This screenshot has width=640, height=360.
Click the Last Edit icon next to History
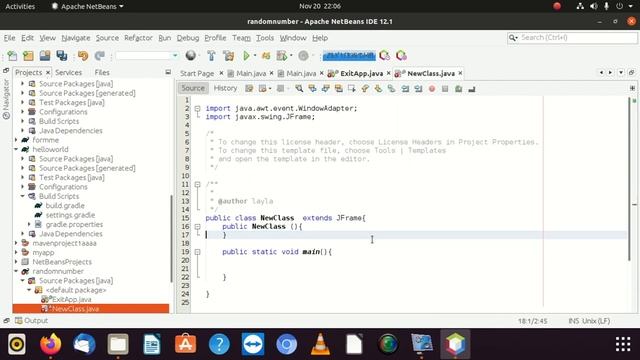point(249,89)
